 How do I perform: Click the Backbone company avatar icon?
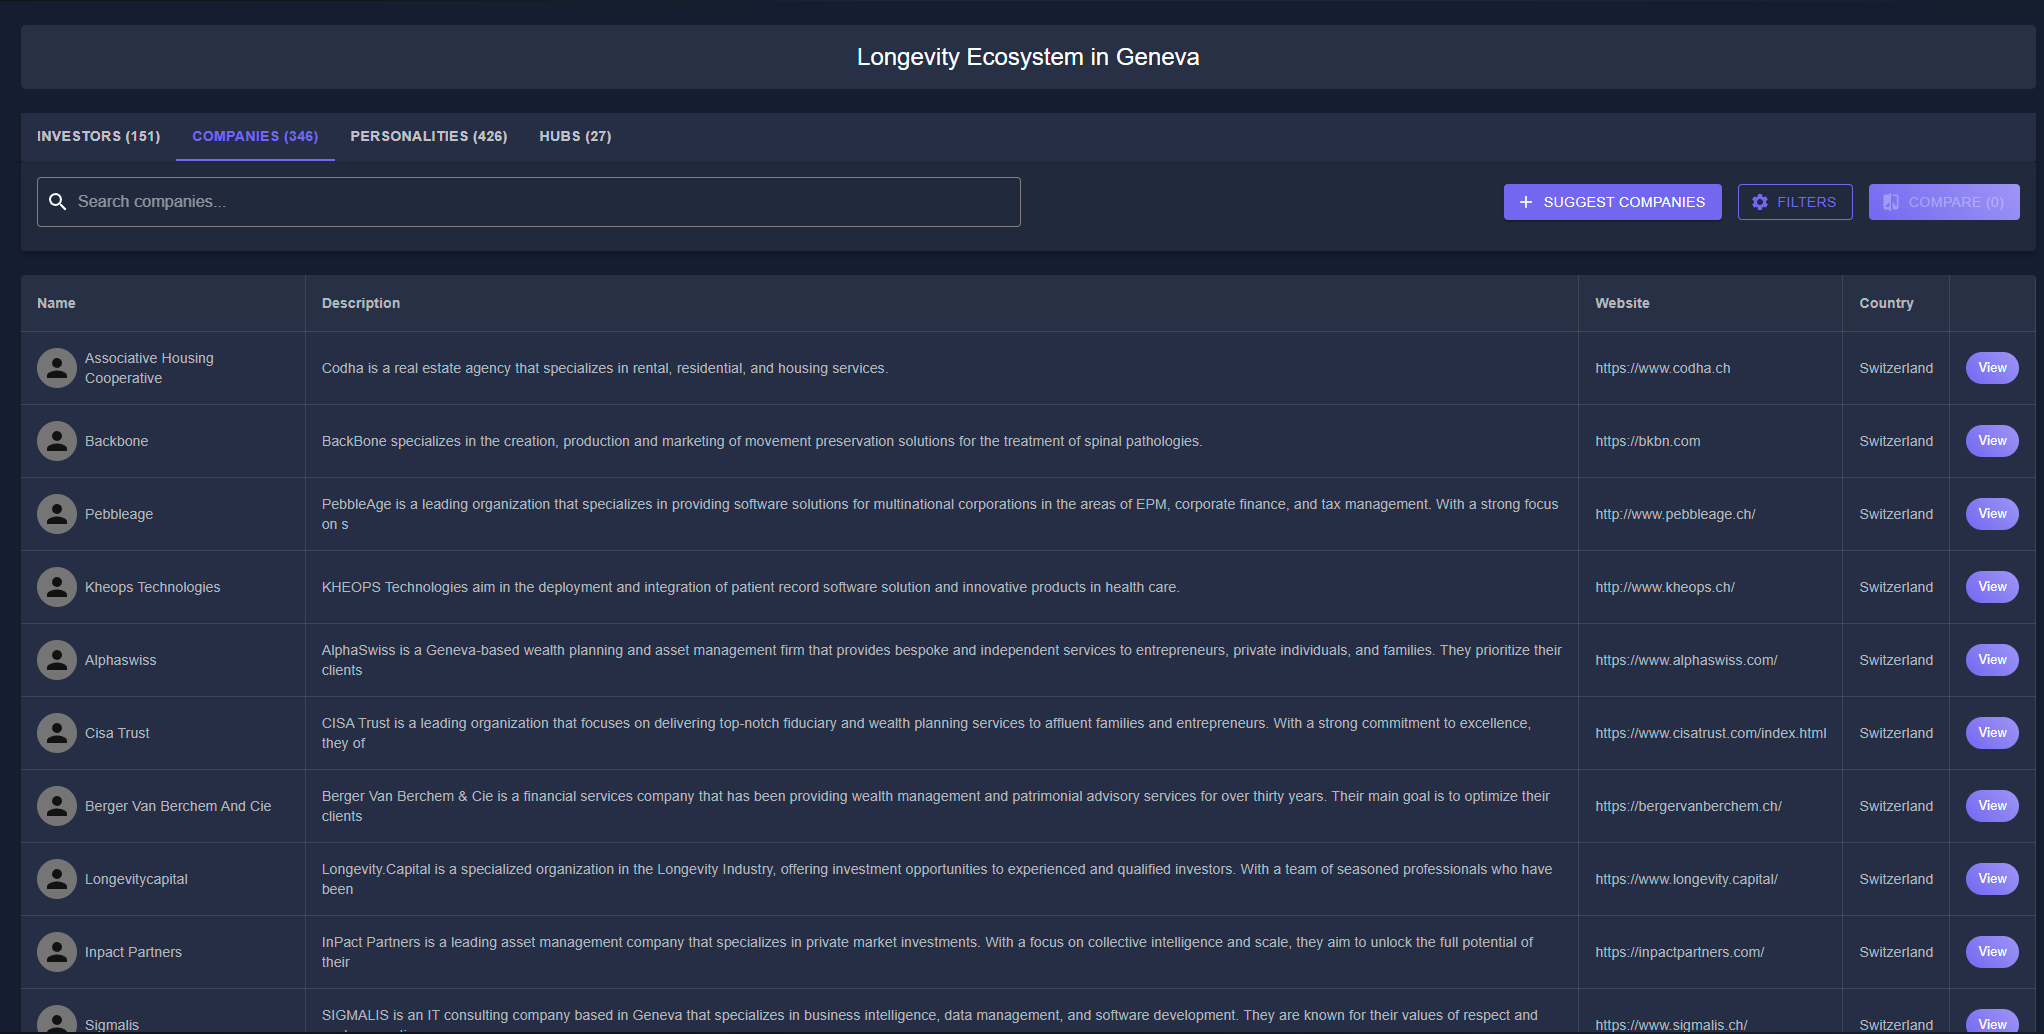(57, 441)
